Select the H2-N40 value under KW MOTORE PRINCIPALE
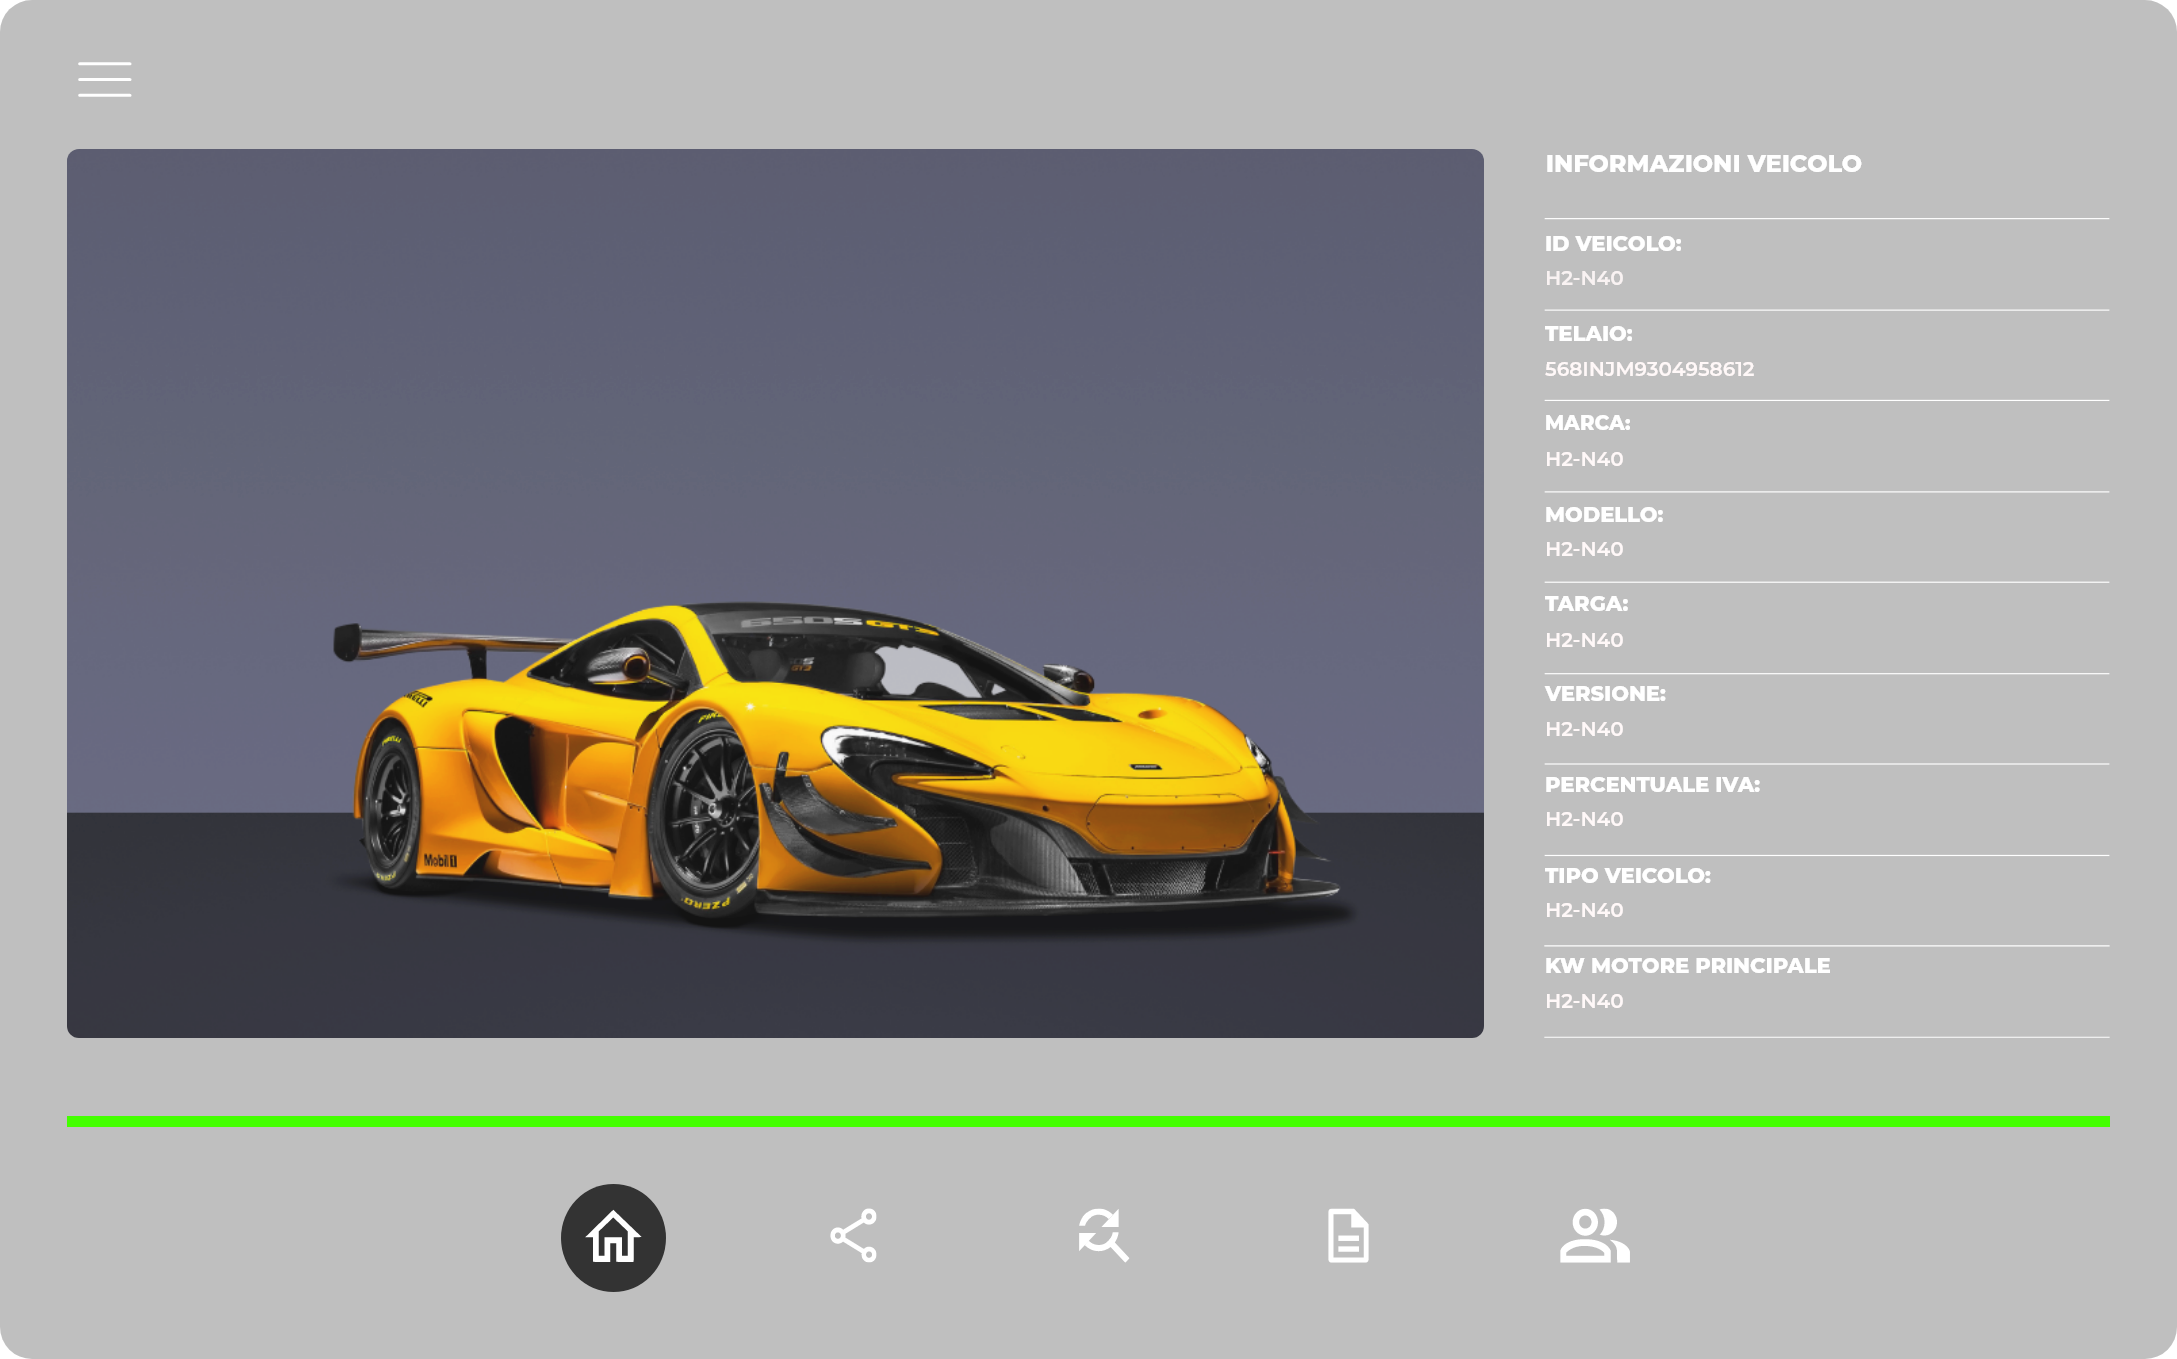The image size is (2177, 1359). click(1584, 1001)
